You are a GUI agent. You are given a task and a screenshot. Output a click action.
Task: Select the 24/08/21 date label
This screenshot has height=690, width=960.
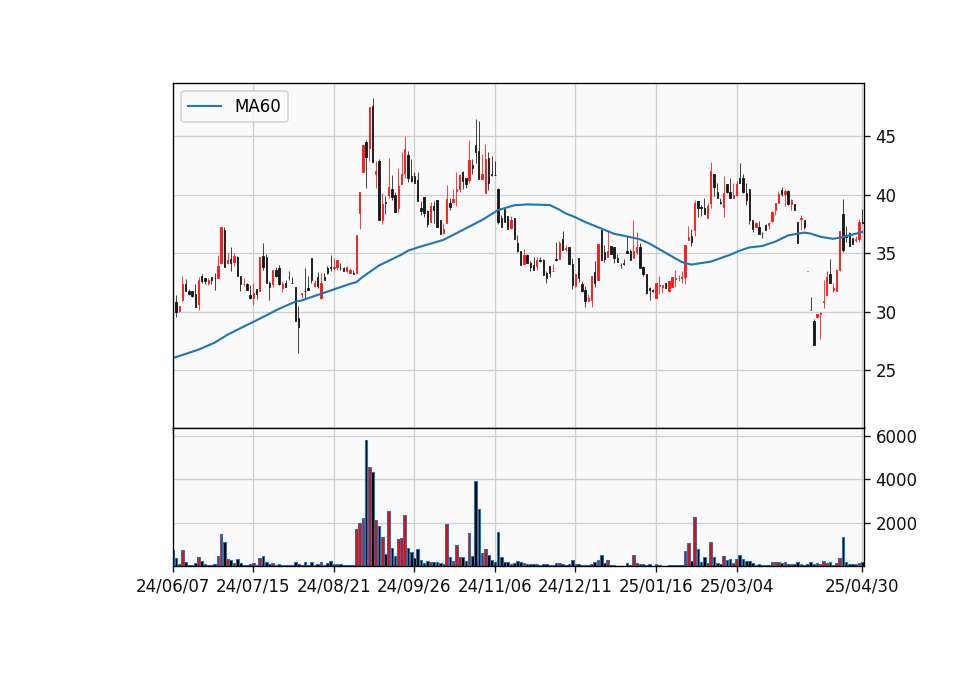point(334,586)
